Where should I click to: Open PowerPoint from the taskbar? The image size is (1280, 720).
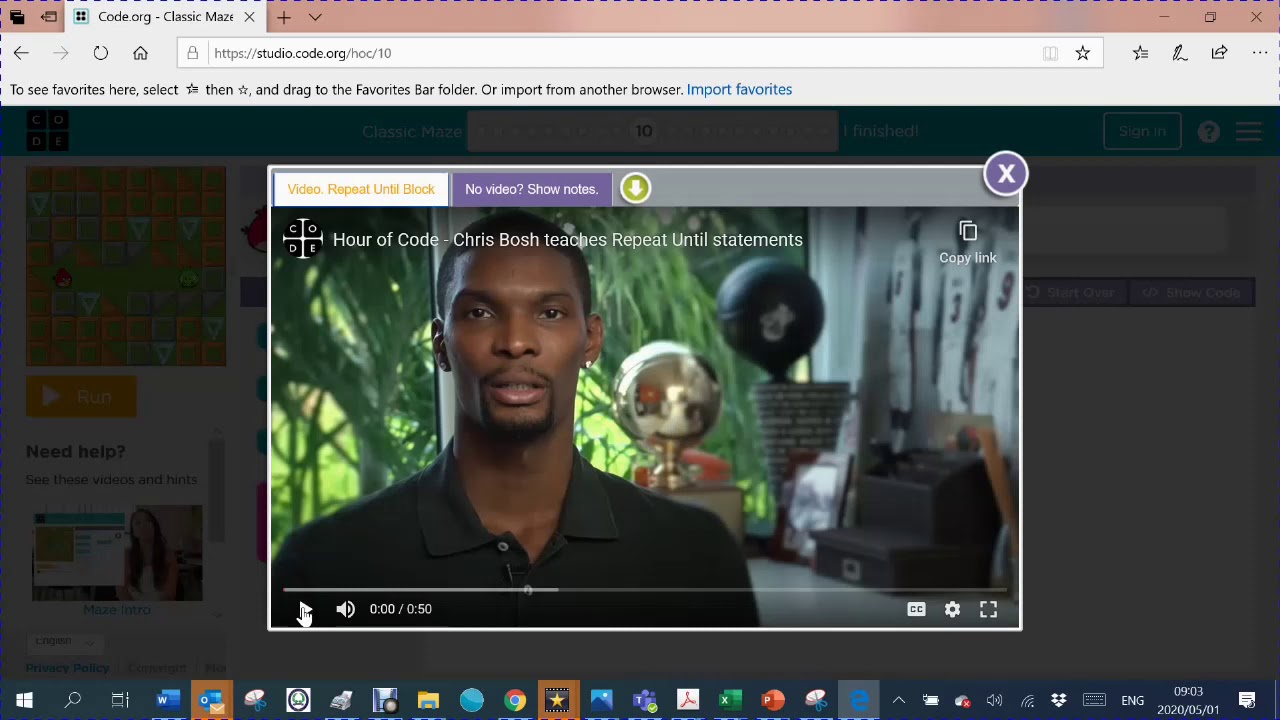pyautogui.click(x=773, y=700)
